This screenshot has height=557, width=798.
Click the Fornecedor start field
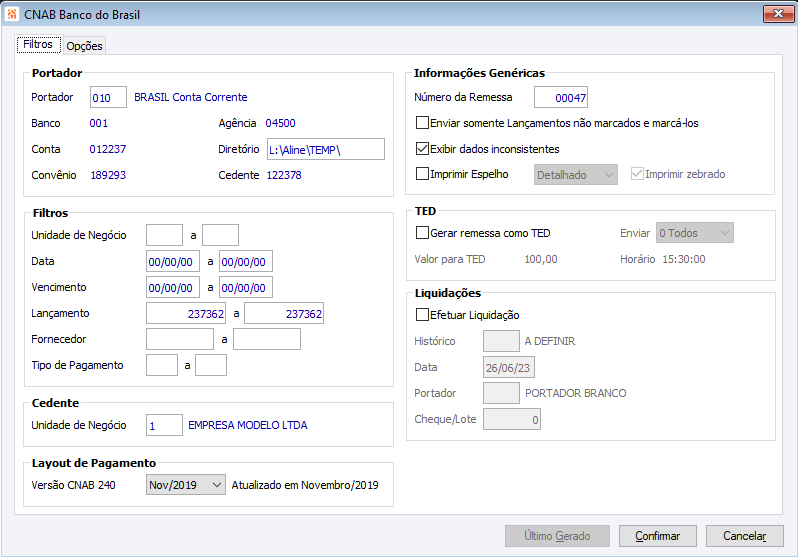(x=179, y=339)
